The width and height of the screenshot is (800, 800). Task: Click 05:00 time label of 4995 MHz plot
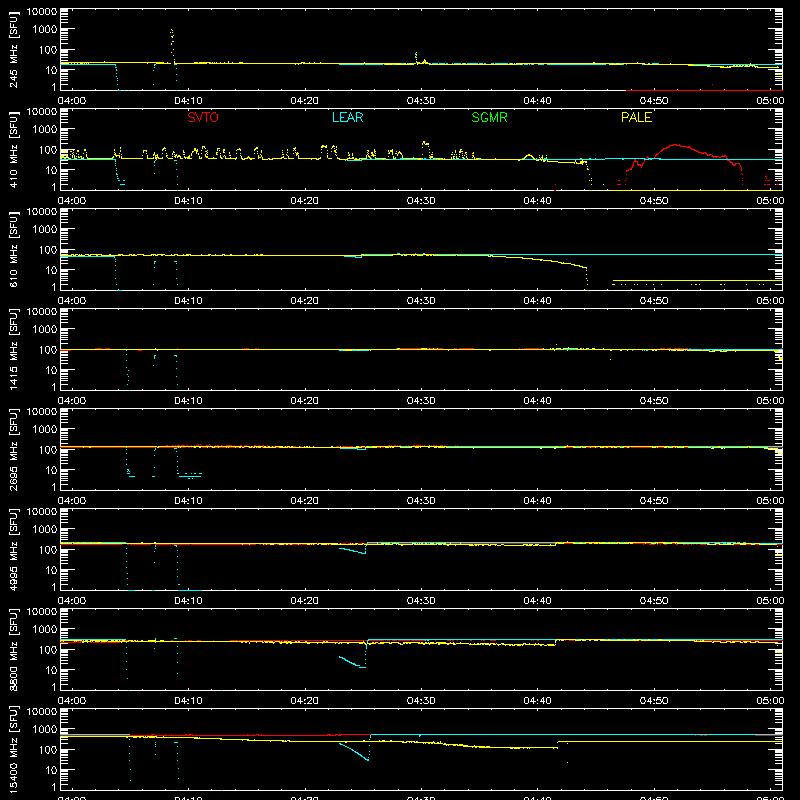770,601
